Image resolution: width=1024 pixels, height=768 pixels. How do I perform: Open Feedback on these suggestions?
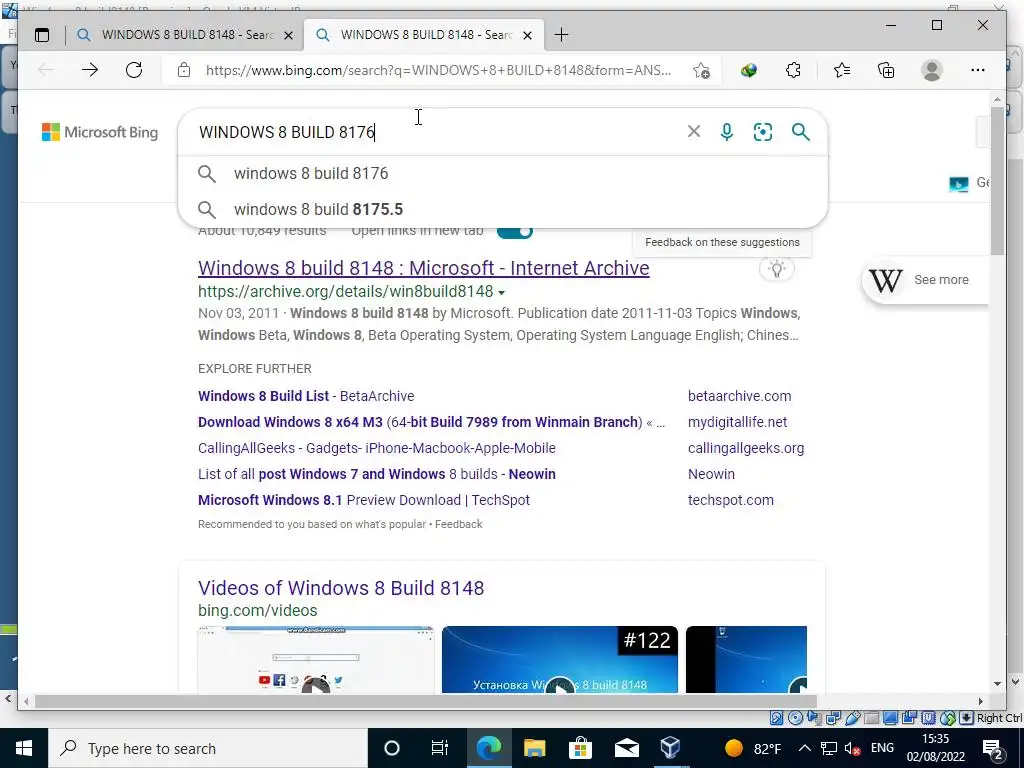click(722, 242)
